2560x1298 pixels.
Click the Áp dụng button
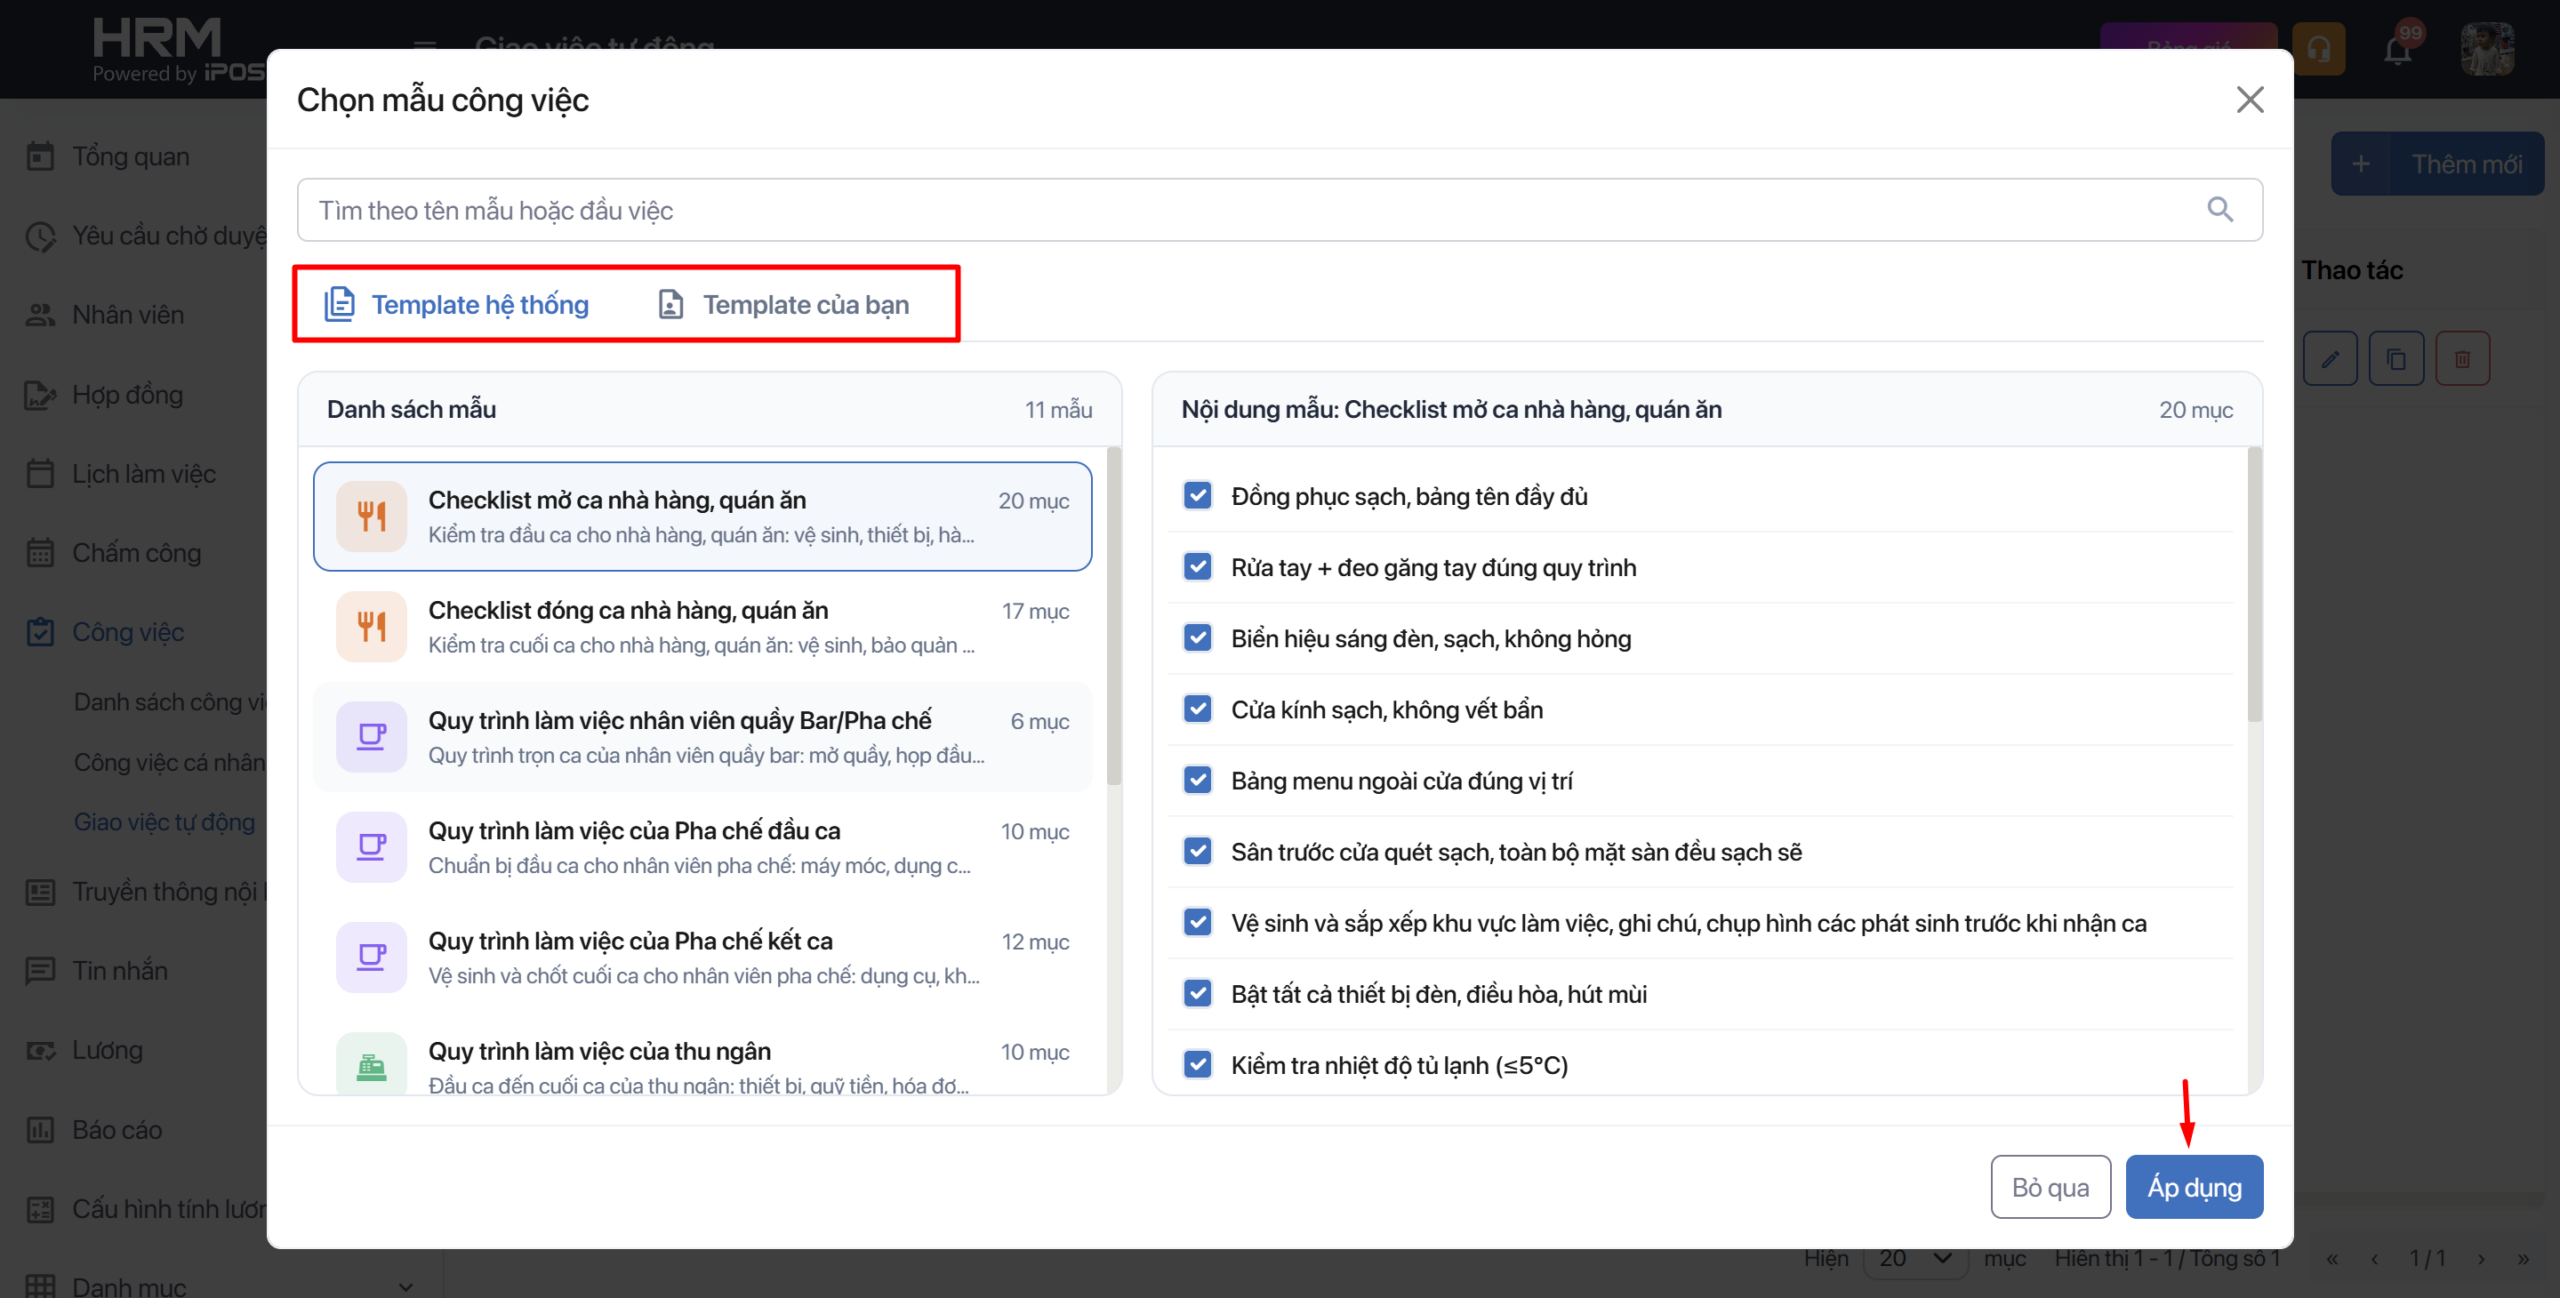click(2194, 1187)
